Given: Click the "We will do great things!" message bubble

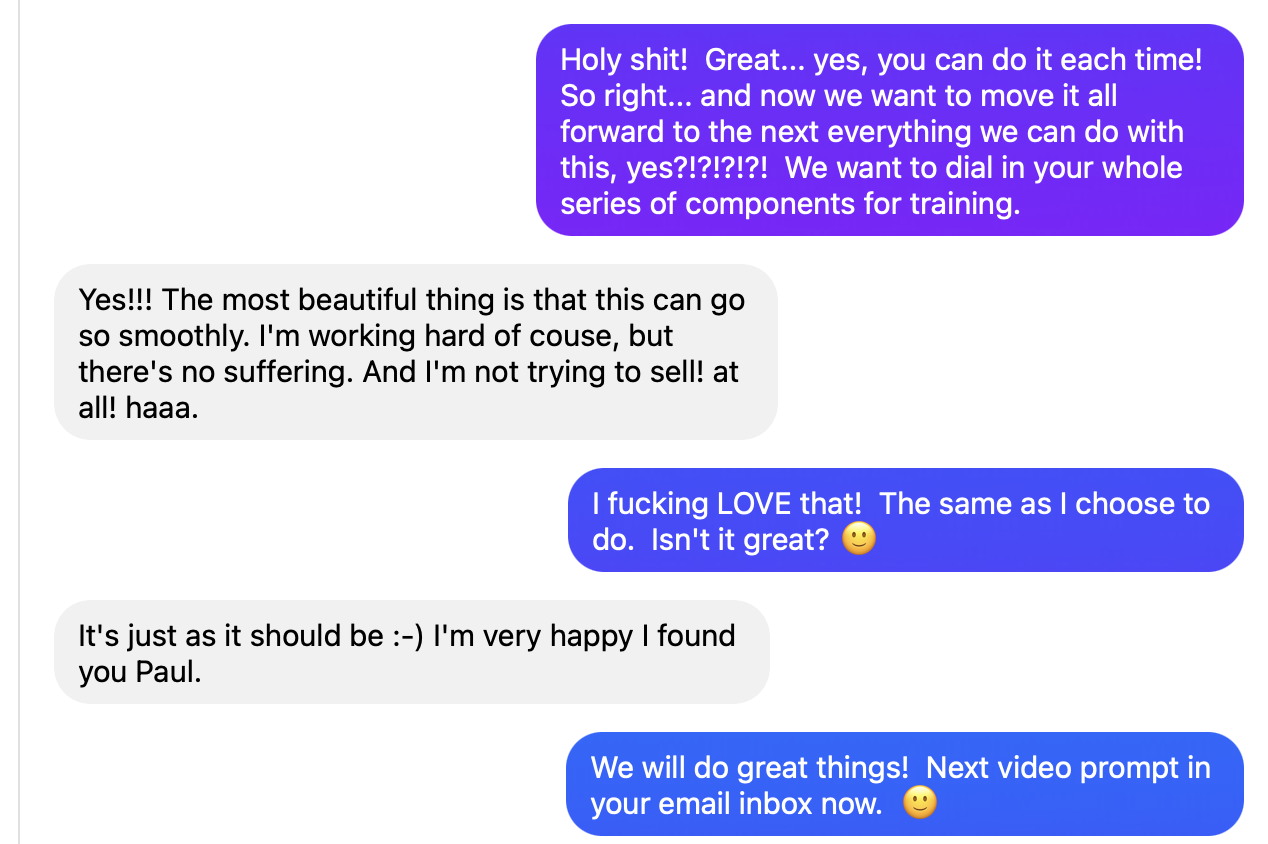Looking at the screenshot, I should (x=904, y=784).
